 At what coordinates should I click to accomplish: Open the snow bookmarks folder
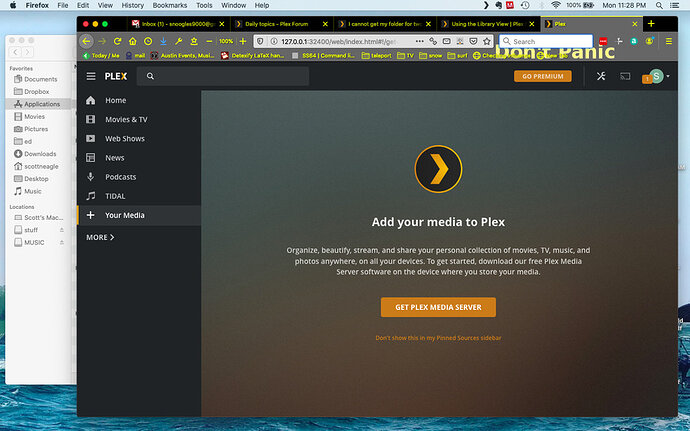[431, 55]
